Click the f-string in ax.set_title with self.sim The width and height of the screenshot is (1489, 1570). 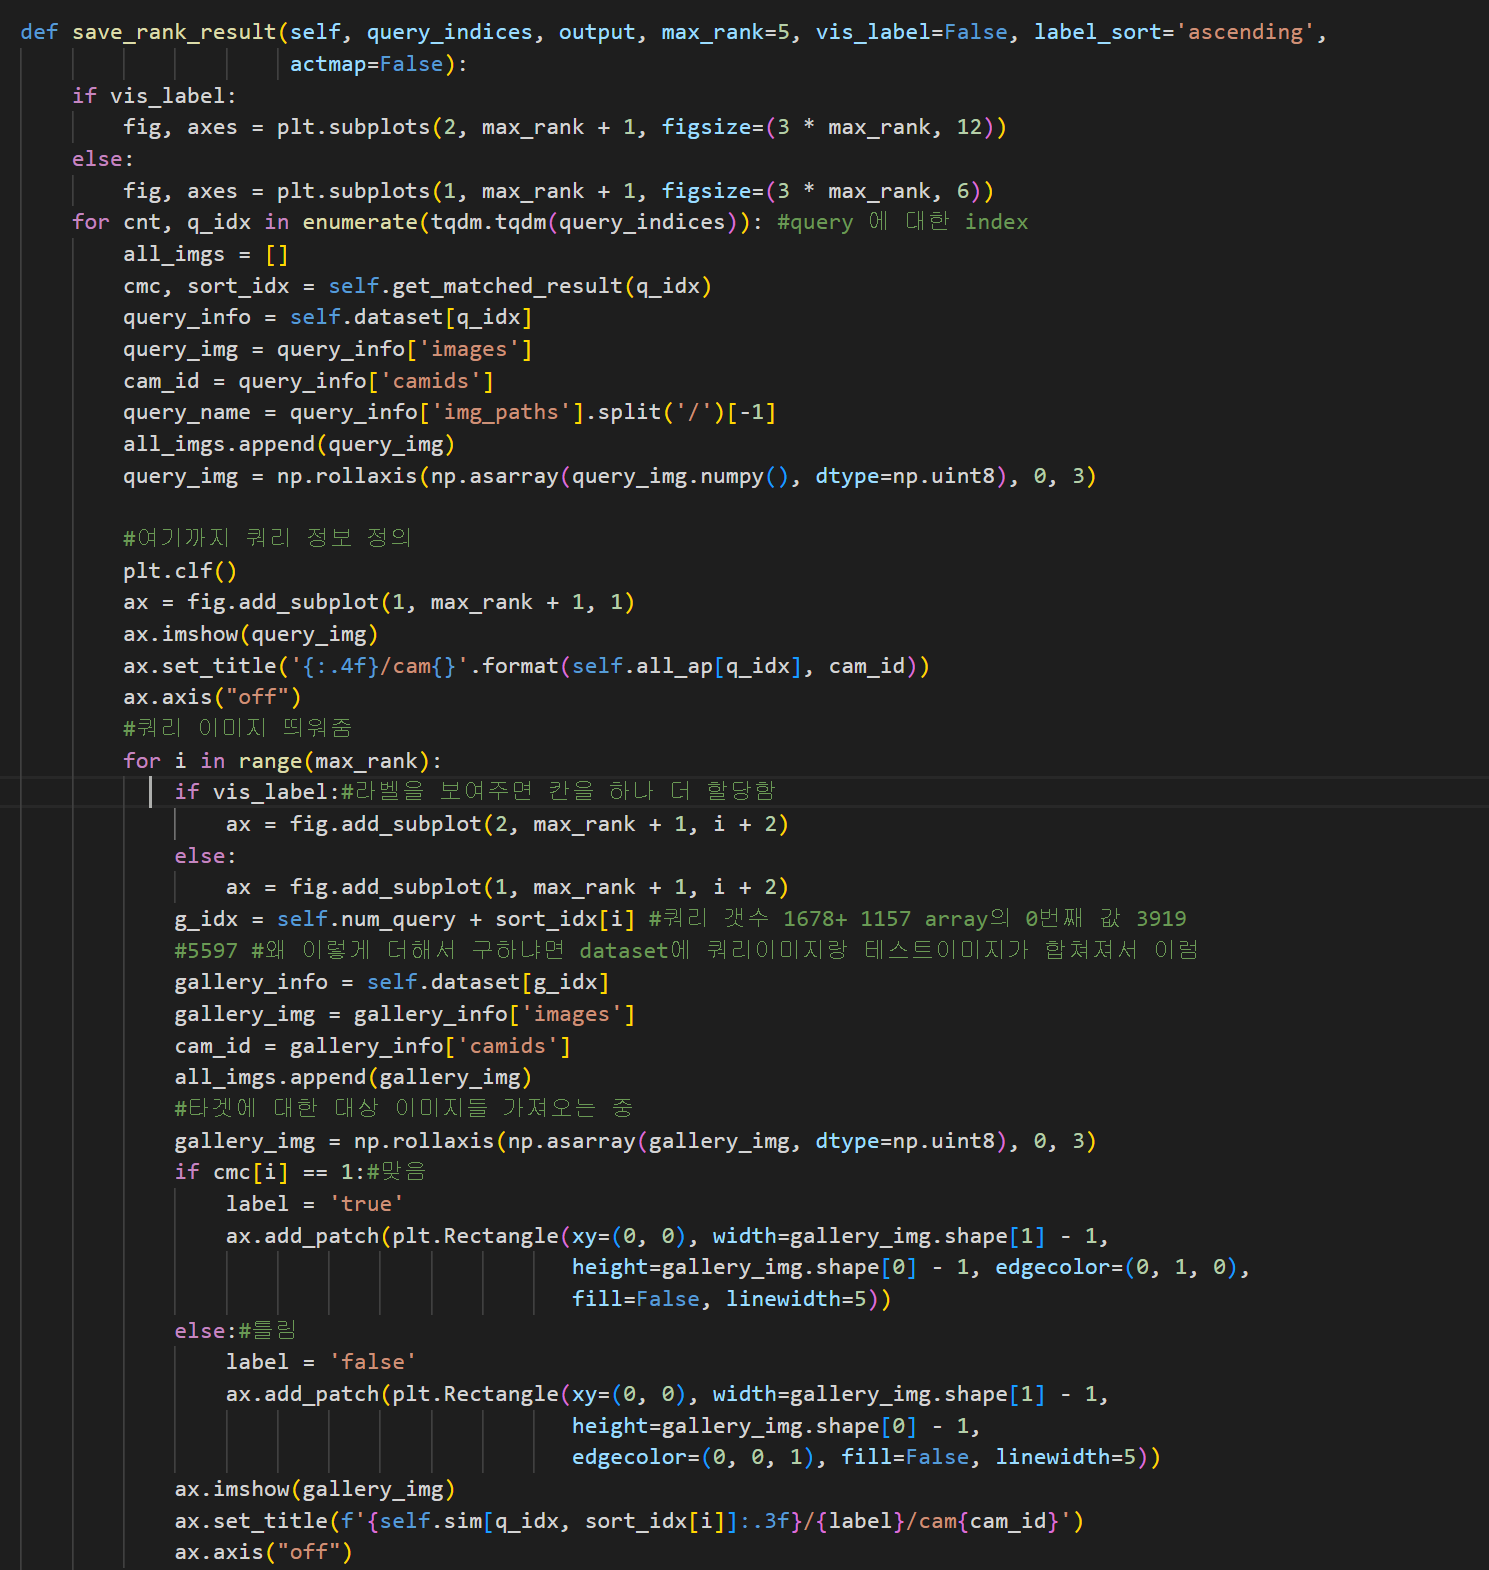point(707,1521)
